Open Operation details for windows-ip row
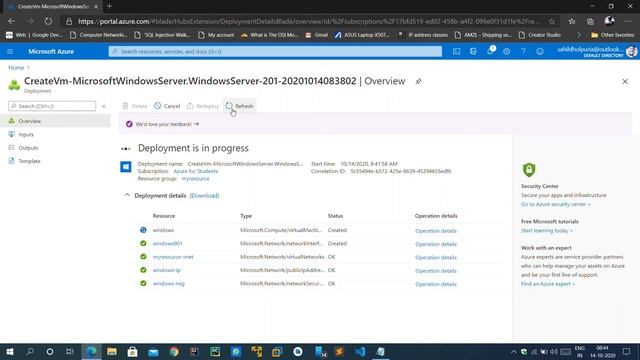The width and height of the screenshot is (640, 360). click(436, 271)
